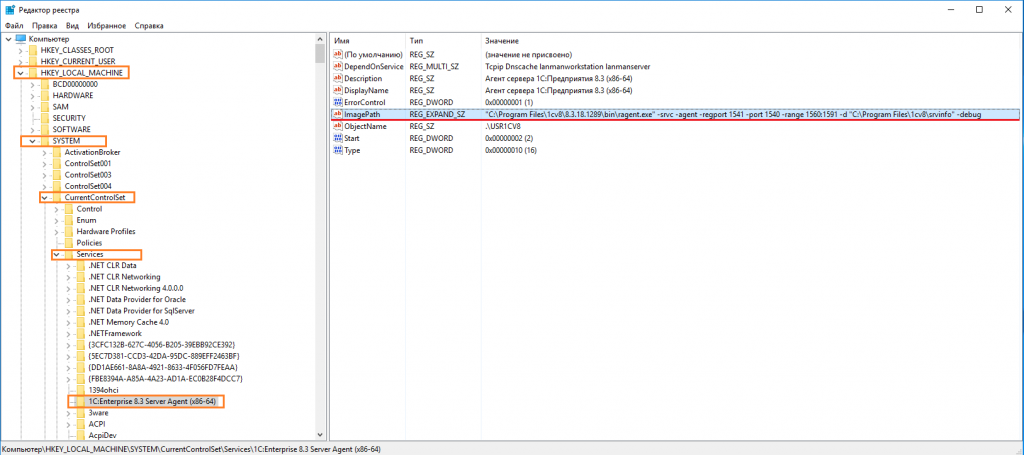Image resolution: width=1024 pixels, height=455 pixels.
Task: Click the HKEY_CLASSES_ROOT folder icon
Action: tap(33, 50)
